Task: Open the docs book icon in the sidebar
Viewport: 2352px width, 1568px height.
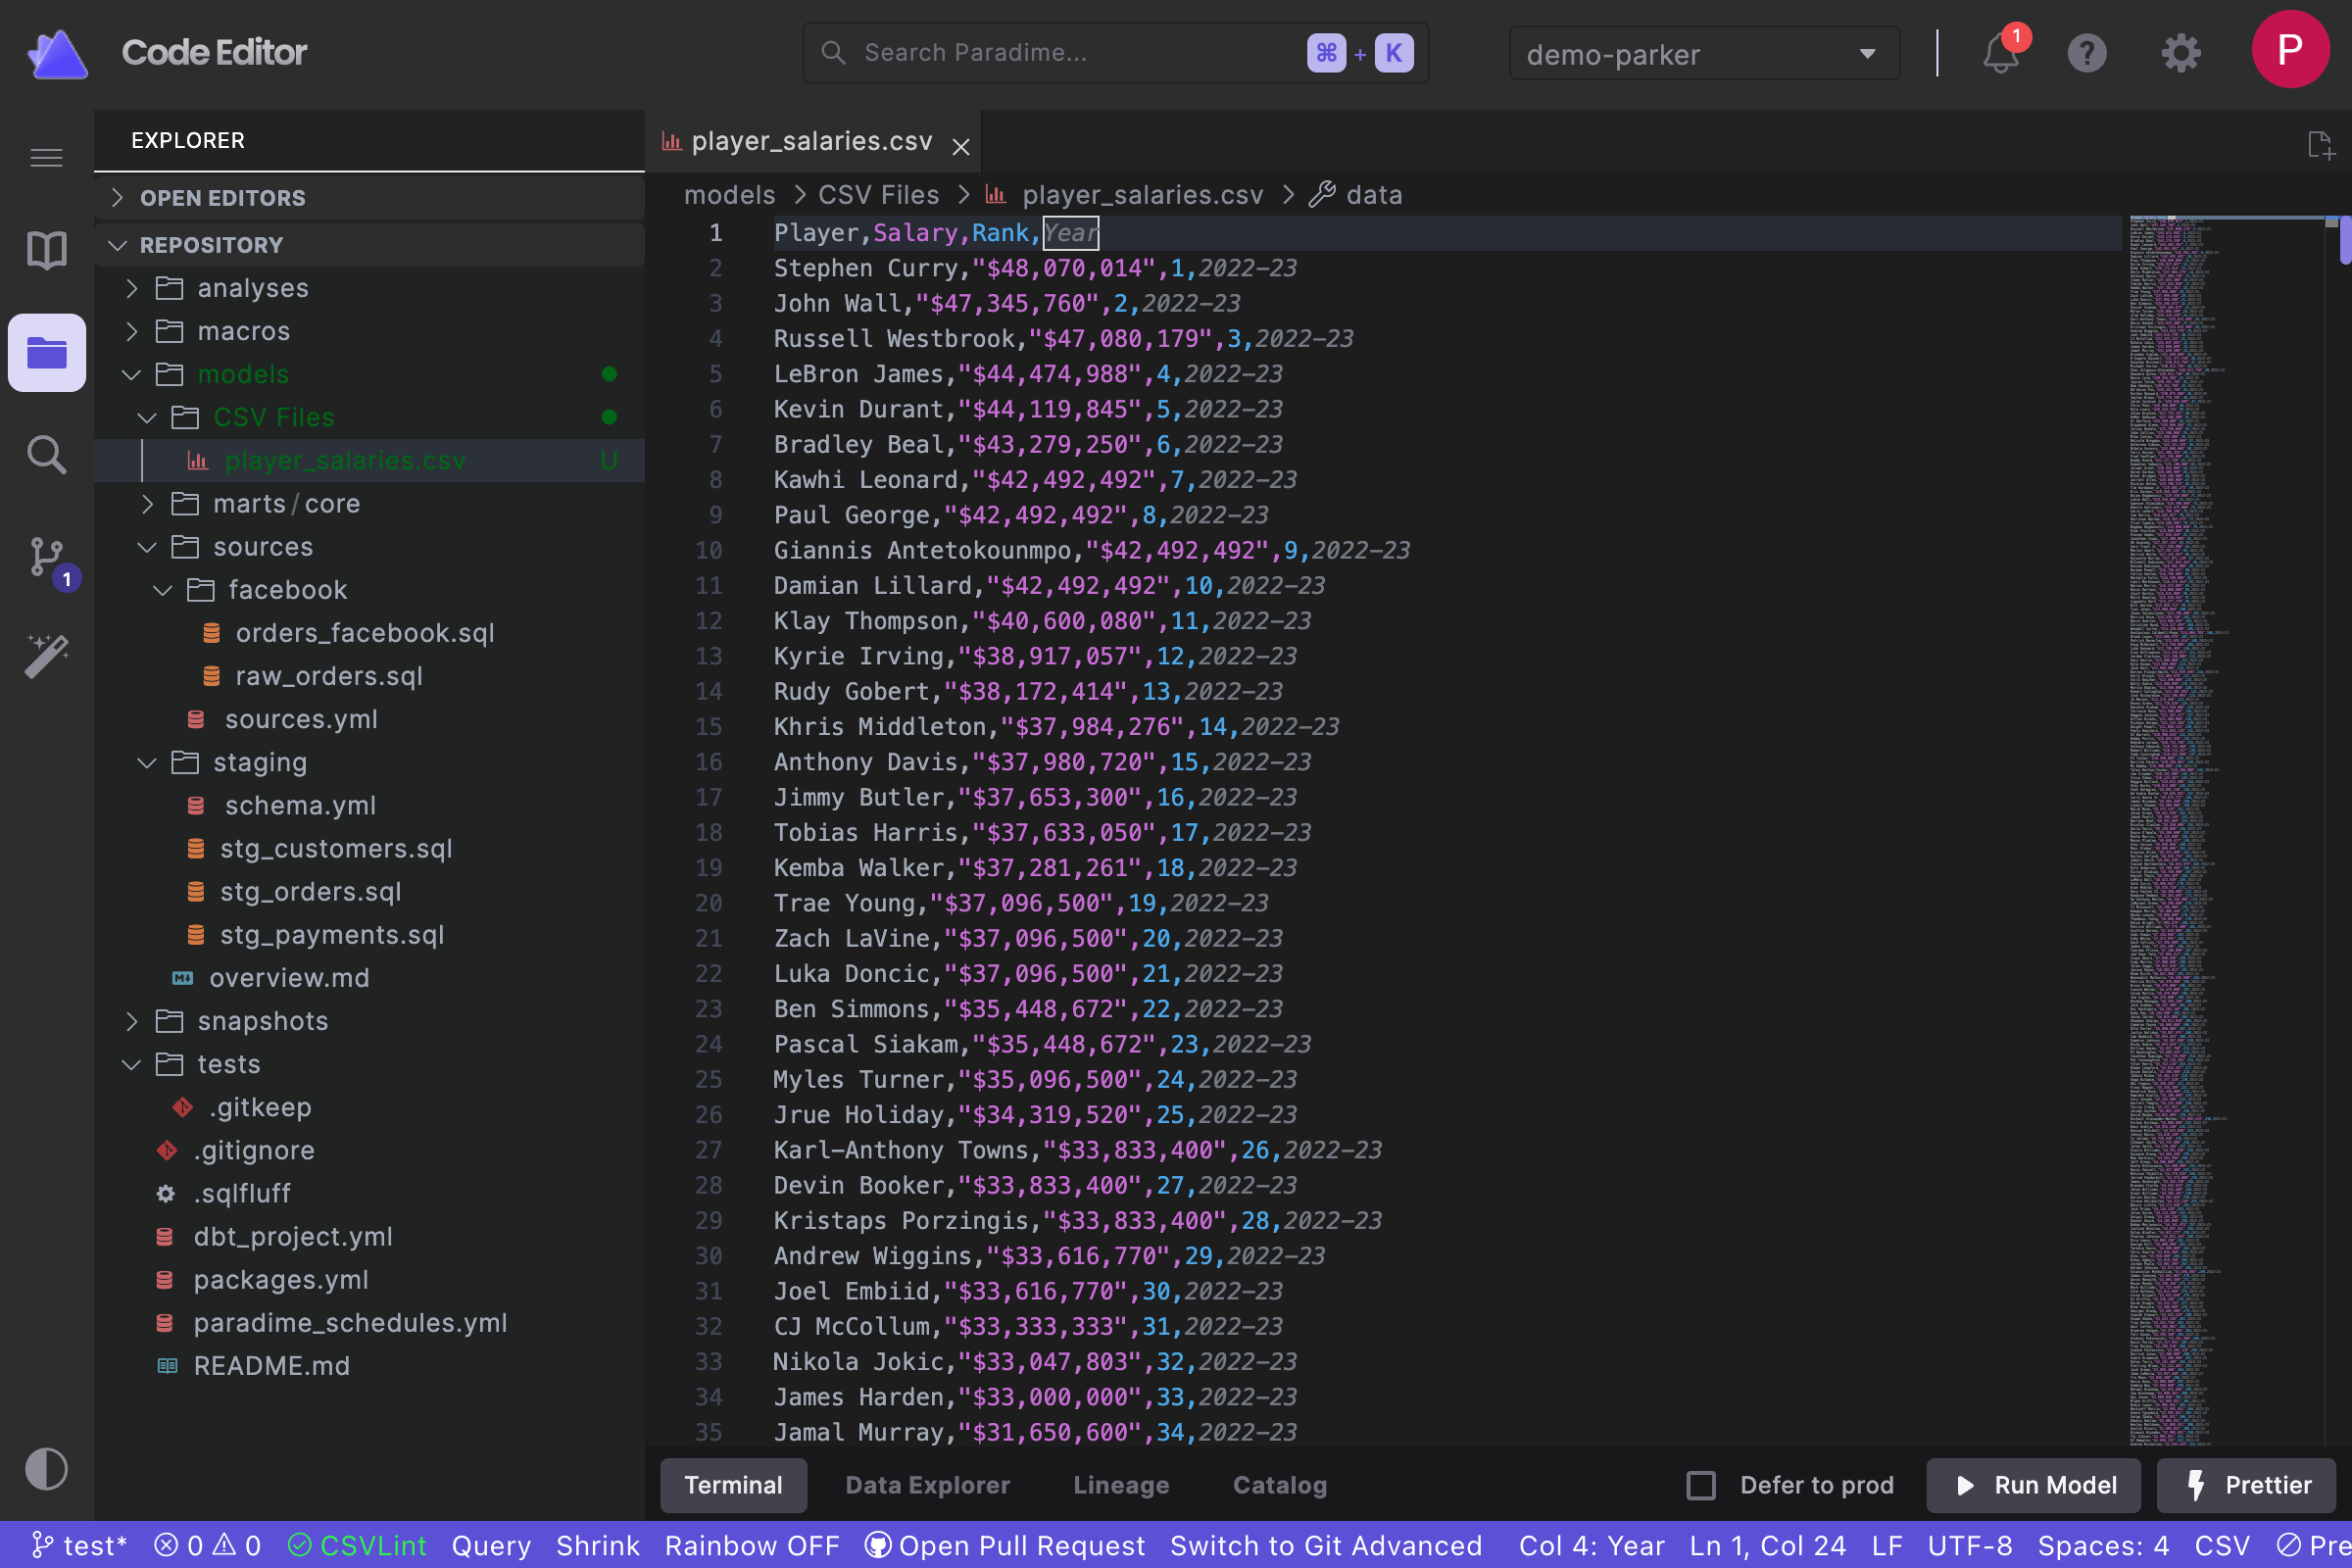Action: coord(46,250)
